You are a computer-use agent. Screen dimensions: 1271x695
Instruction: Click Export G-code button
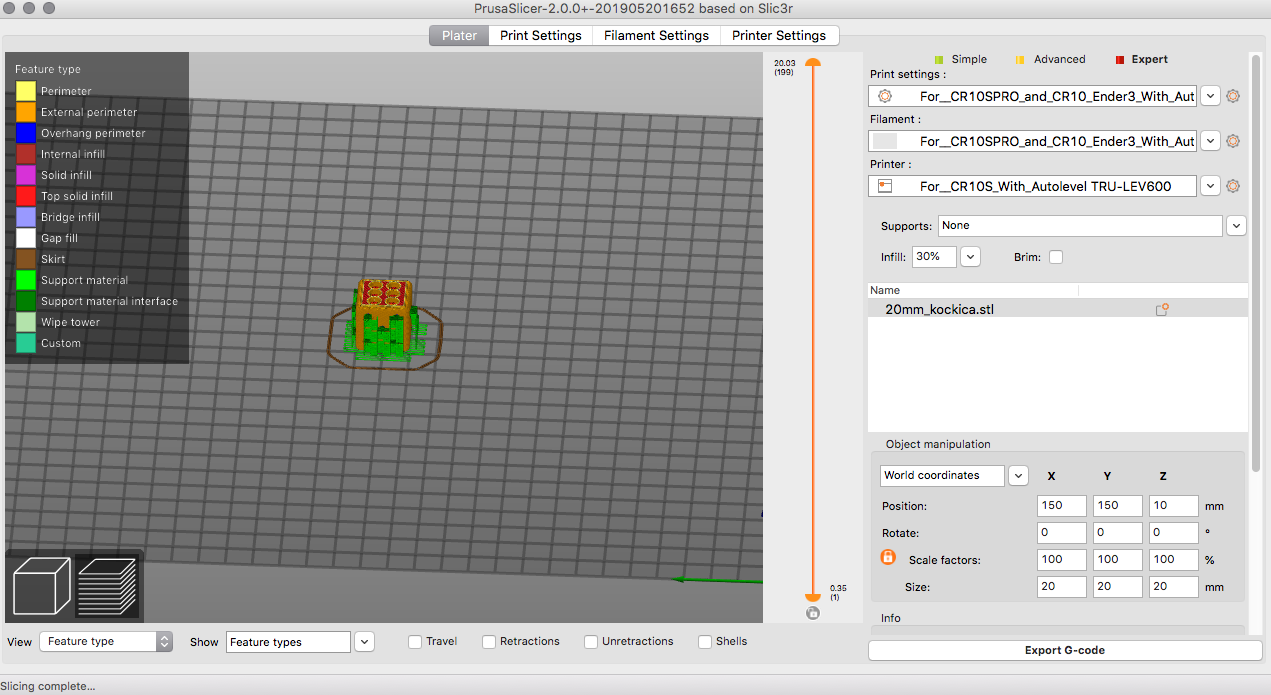[1065, 650]
